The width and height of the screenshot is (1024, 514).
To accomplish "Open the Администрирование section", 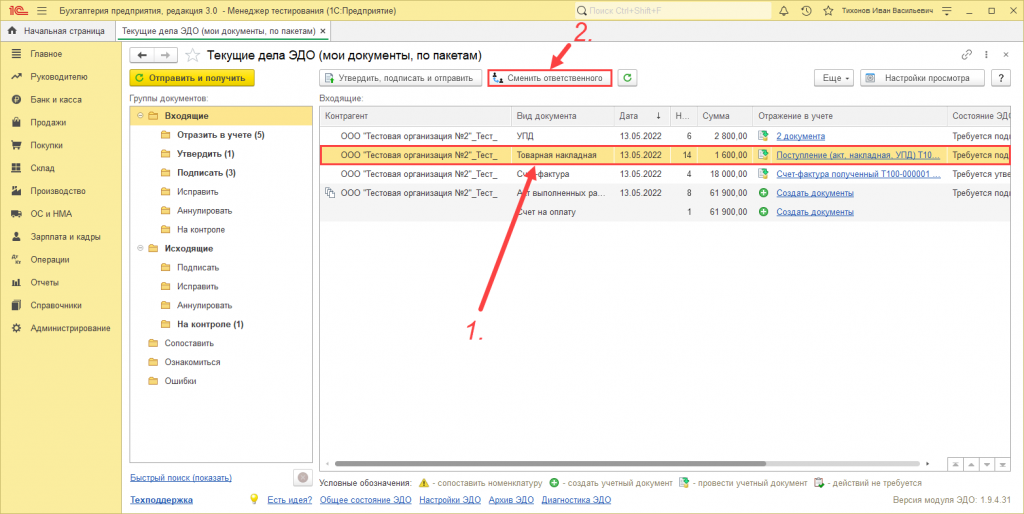I will point(70,328).
